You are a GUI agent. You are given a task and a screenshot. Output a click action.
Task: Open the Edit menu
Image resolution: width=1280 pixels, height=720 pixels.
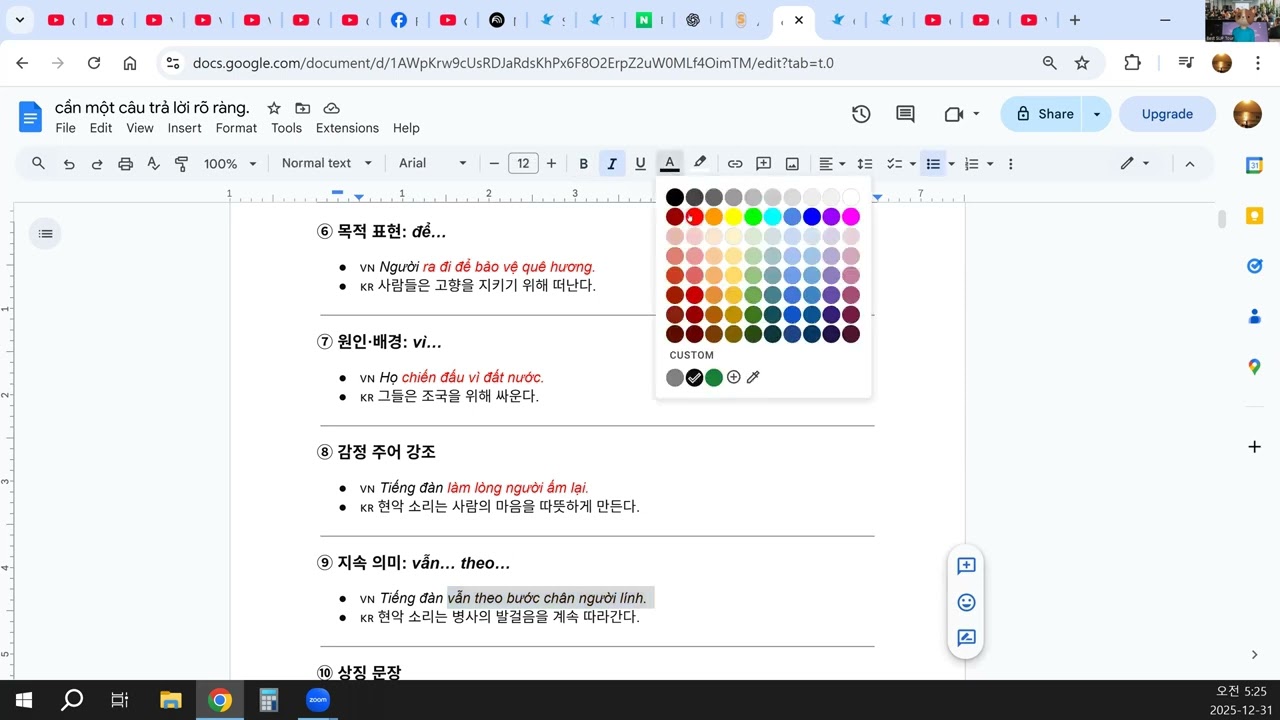click(101, 128)
